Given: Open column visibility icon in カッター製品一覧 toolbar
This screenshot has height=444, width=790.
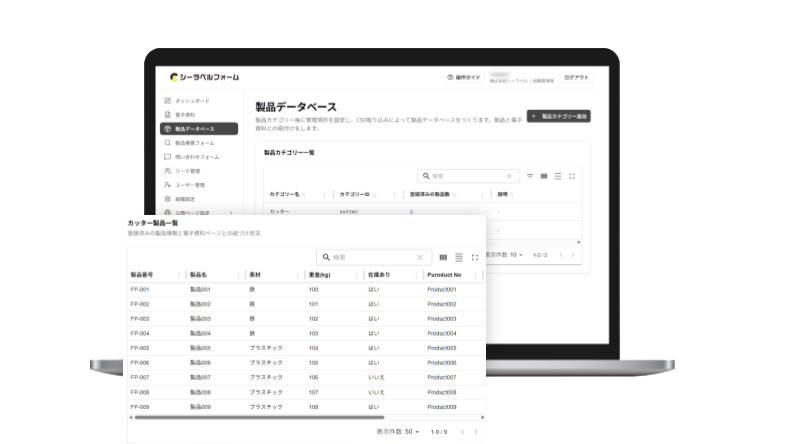Looking at the screenshot, I should (x=443, y=258).
